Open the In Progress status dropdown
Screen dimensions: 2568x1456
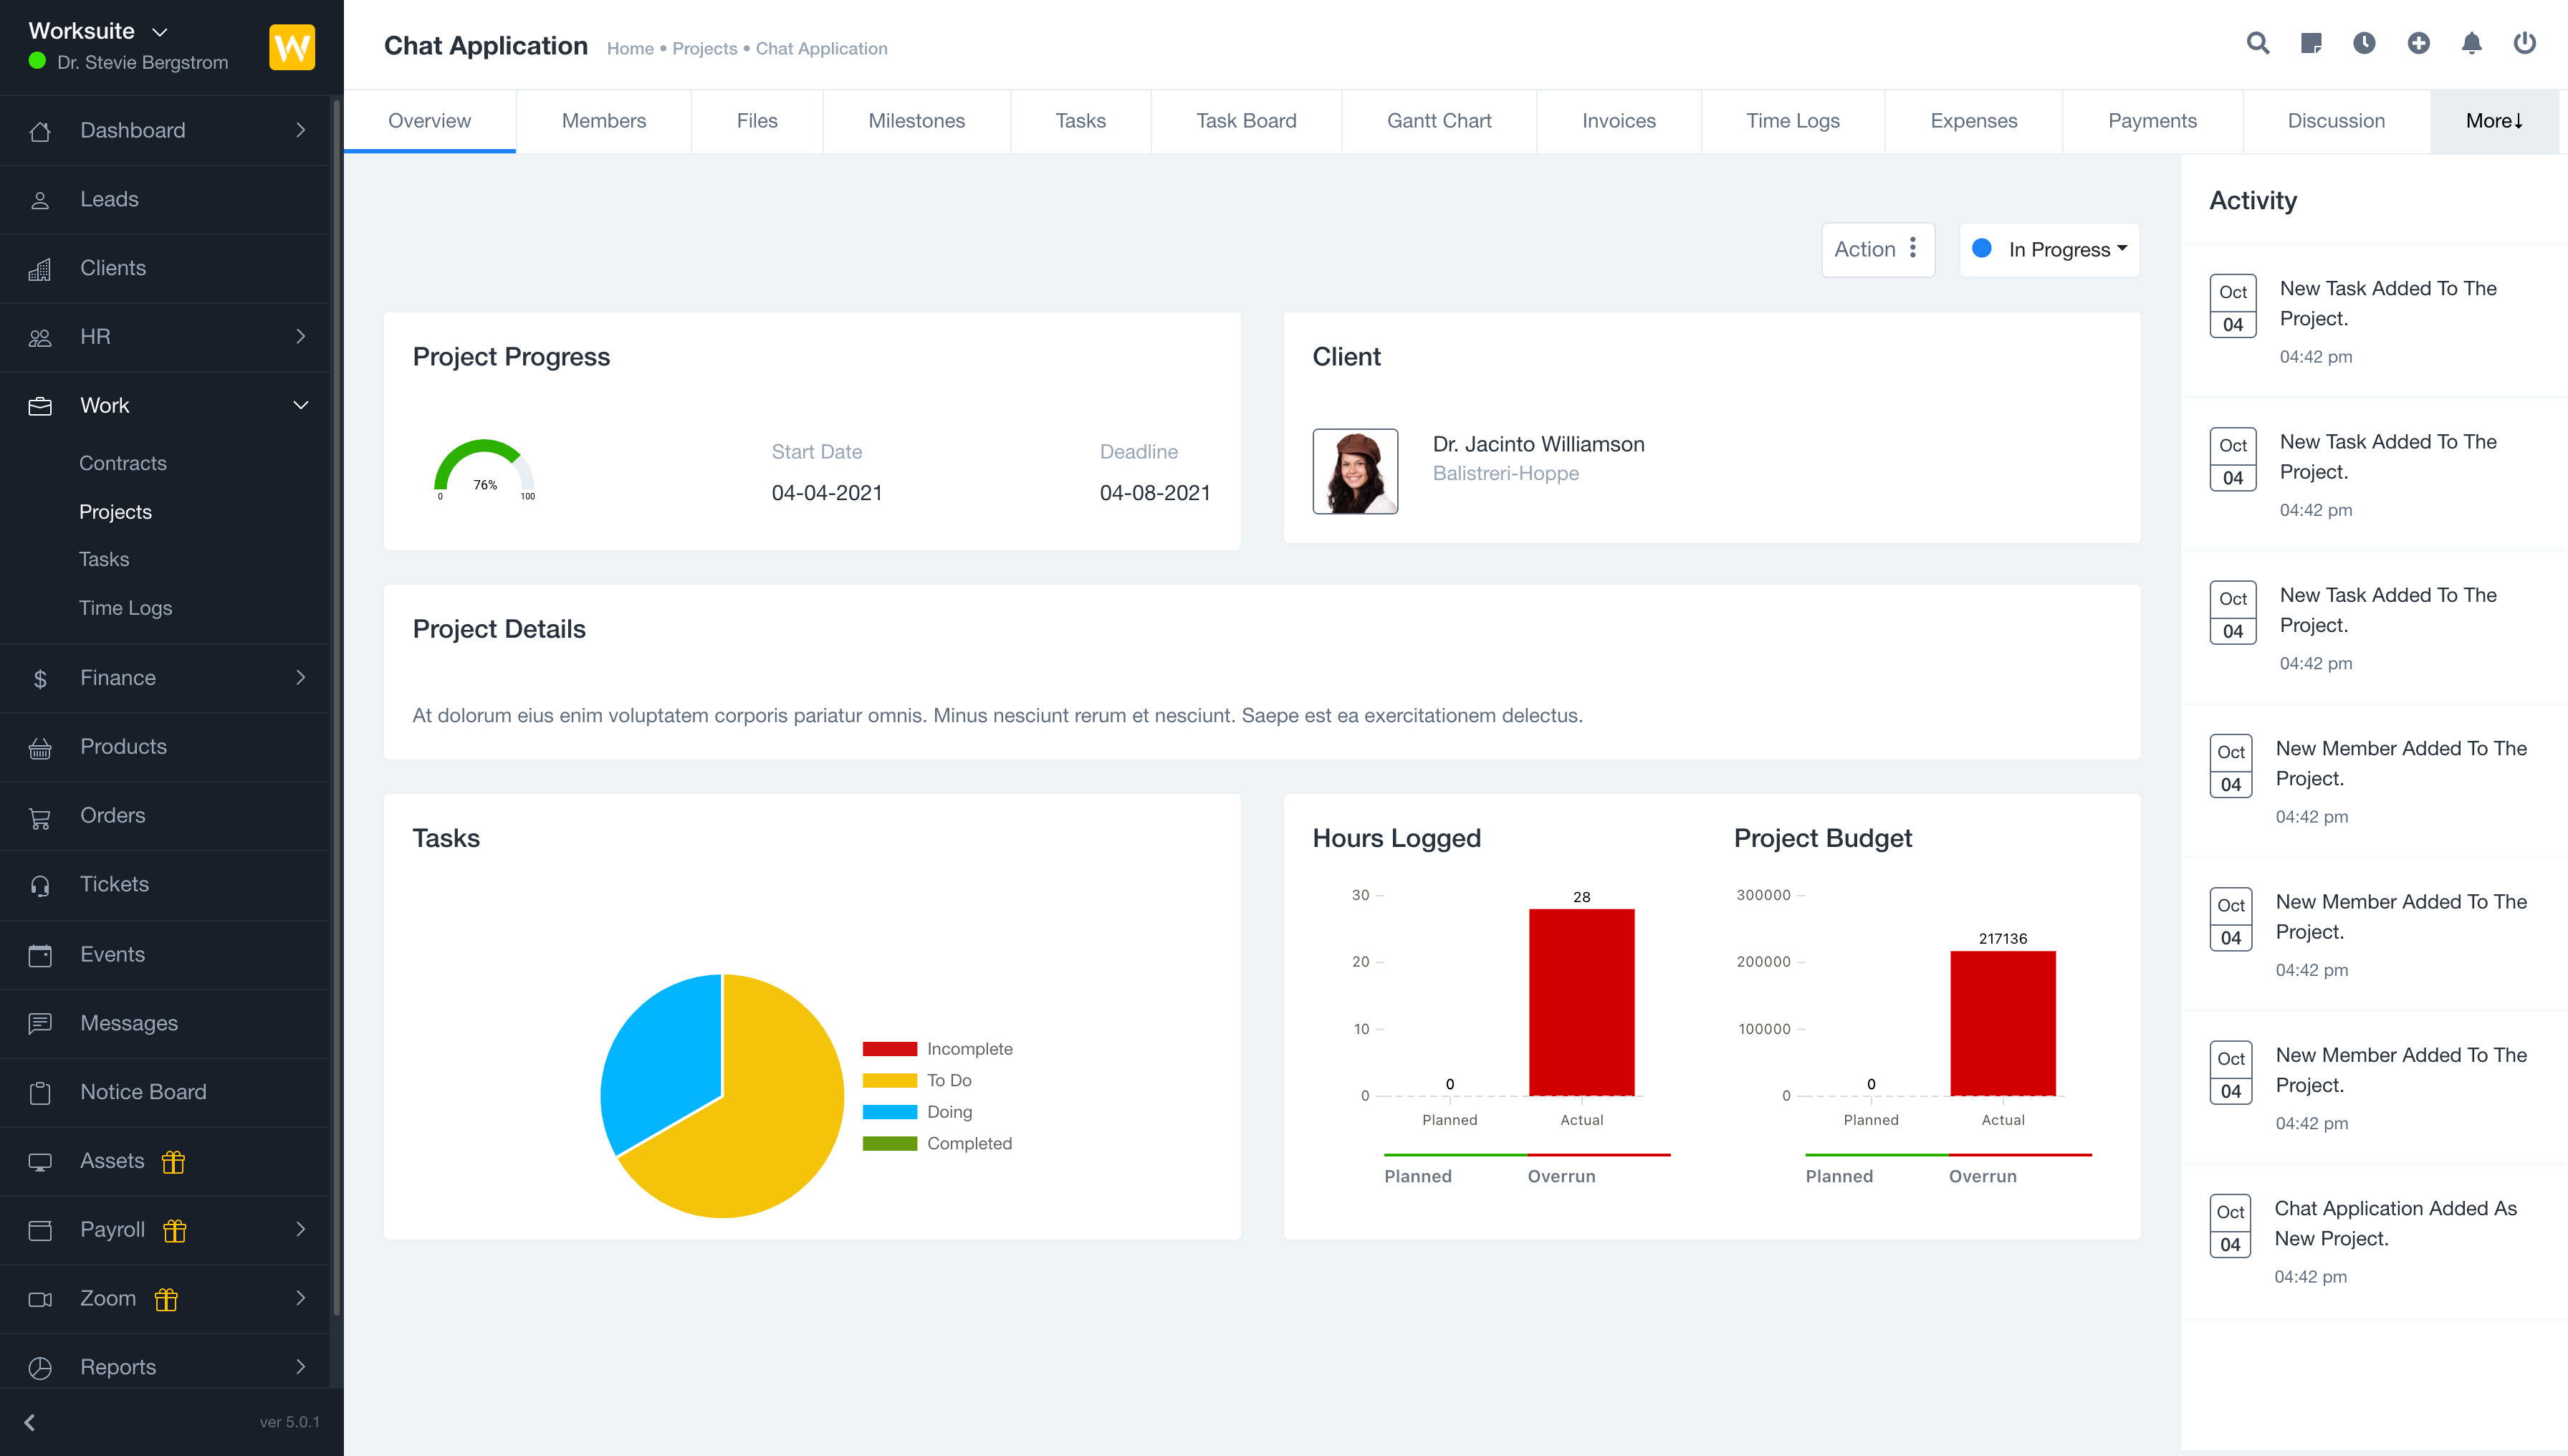tap(2049, 249)
